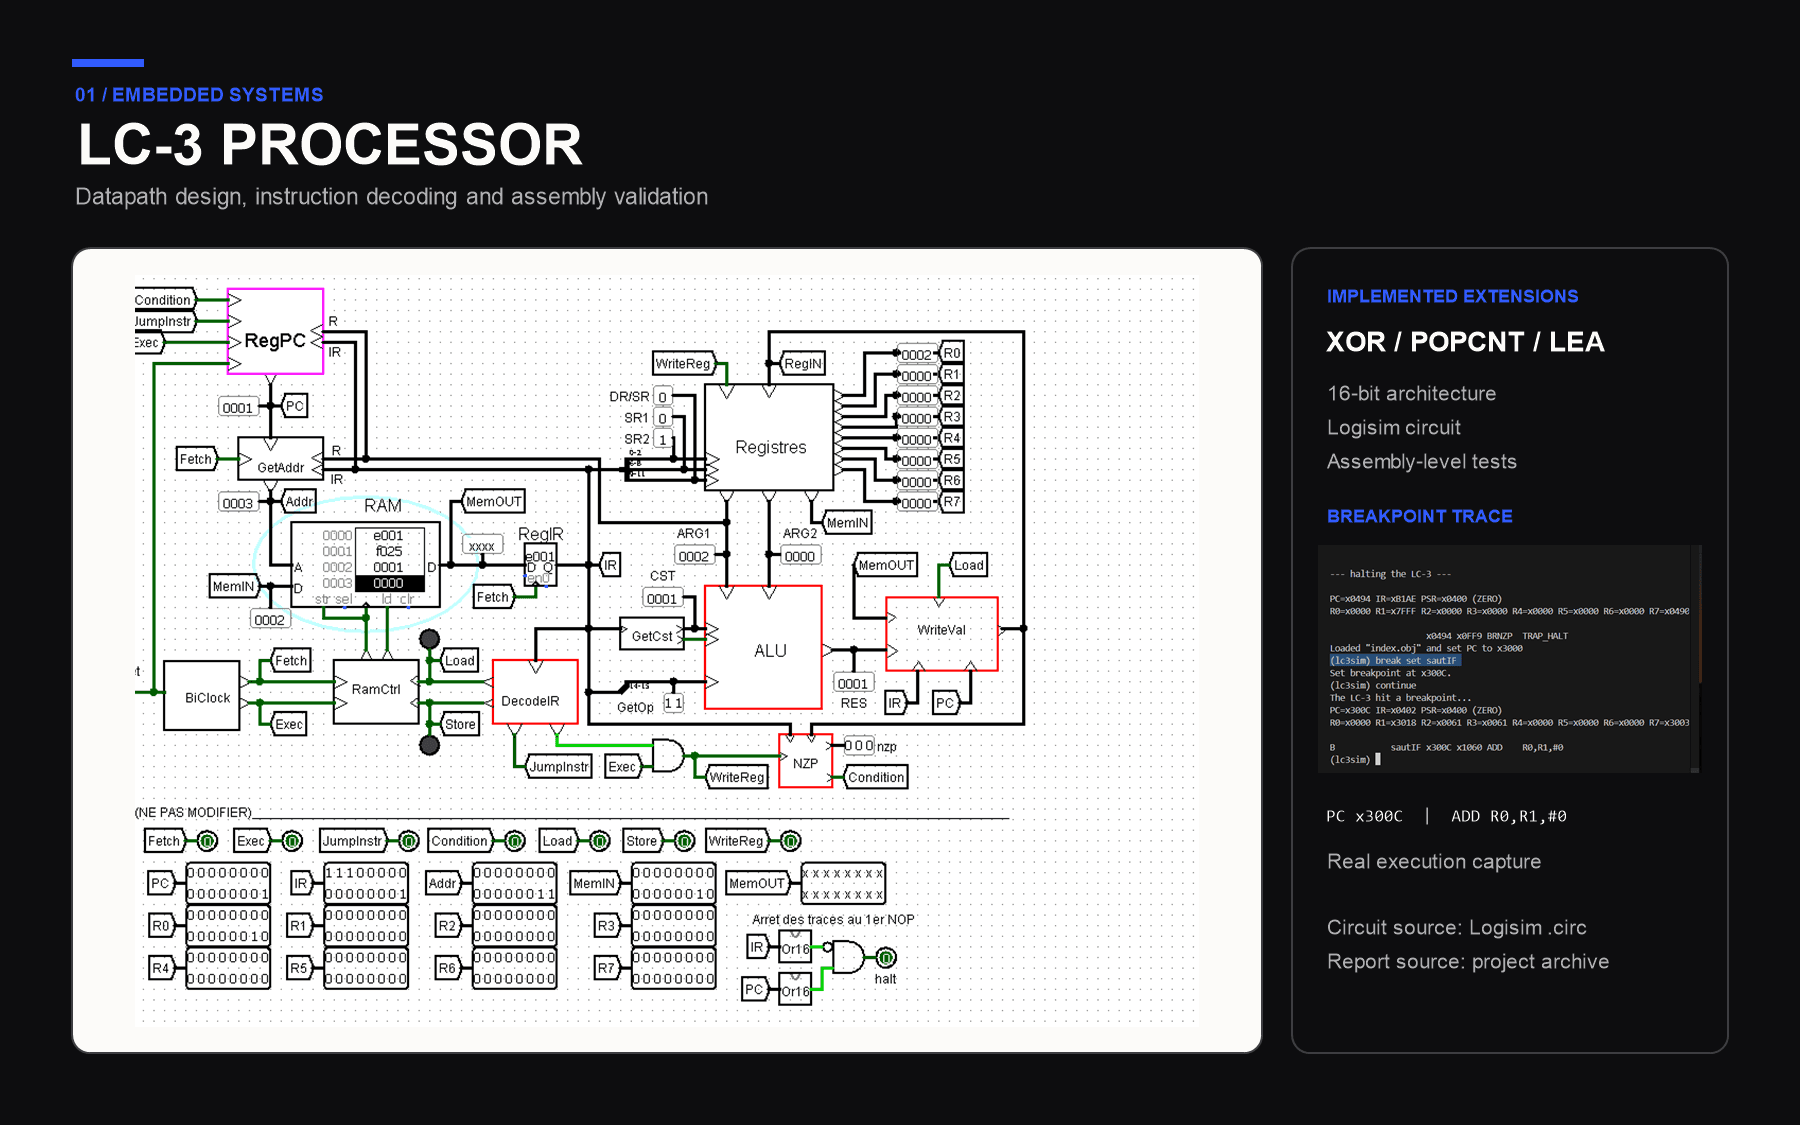1800x1125 pixels.
Task: Click the R0 register label
Action: click(x=952, y=353)
